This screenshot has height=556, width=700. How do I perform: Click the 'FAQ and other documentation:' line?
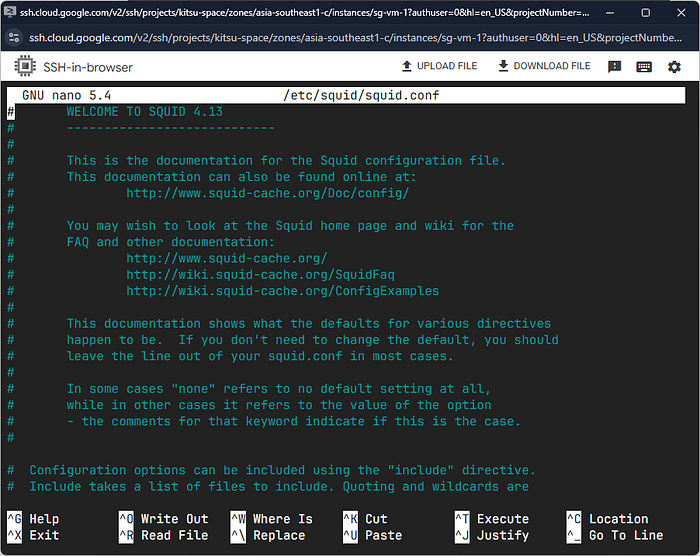coord(171,242)
